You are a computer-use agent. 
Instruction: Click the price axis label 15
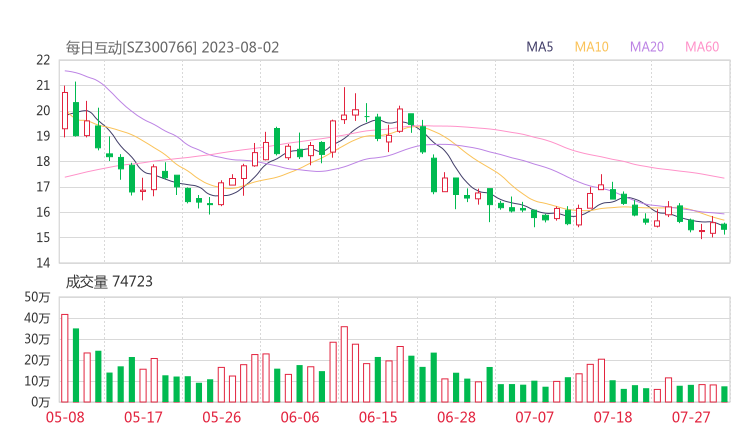43,237
